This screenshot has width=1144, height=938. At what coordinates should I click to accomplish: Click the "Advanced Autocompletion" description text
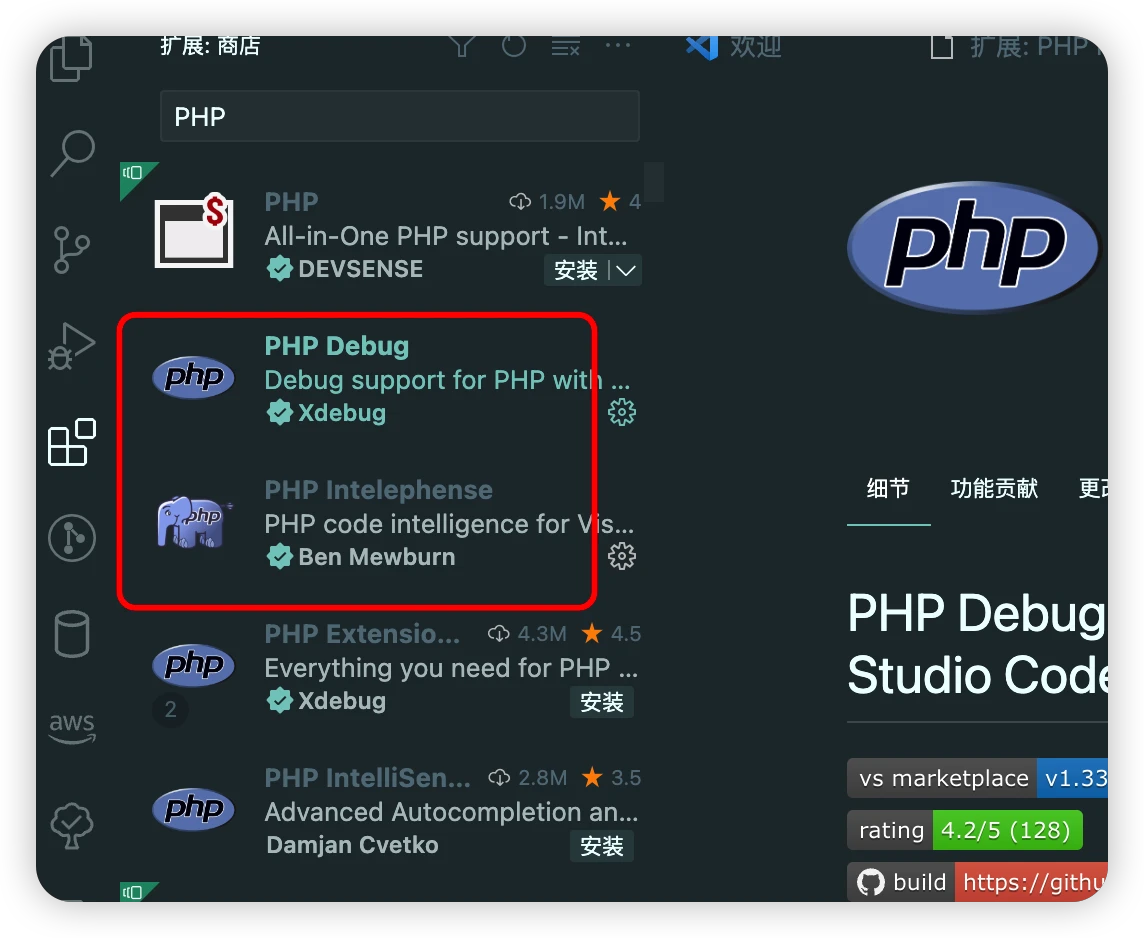(451, 811)
